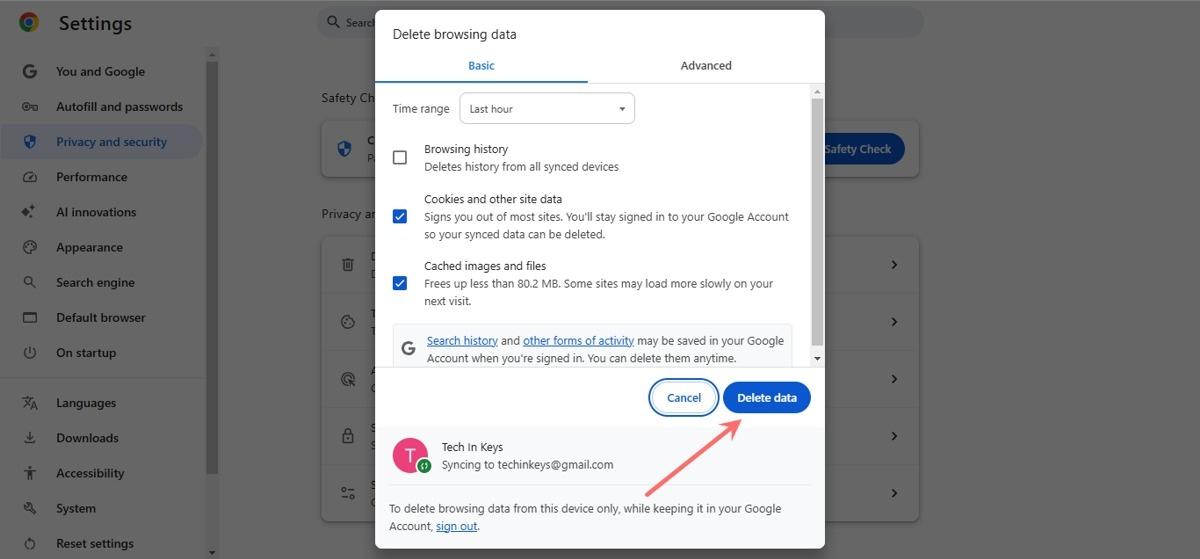
Task: Click the sign out link
Action: 457,526
